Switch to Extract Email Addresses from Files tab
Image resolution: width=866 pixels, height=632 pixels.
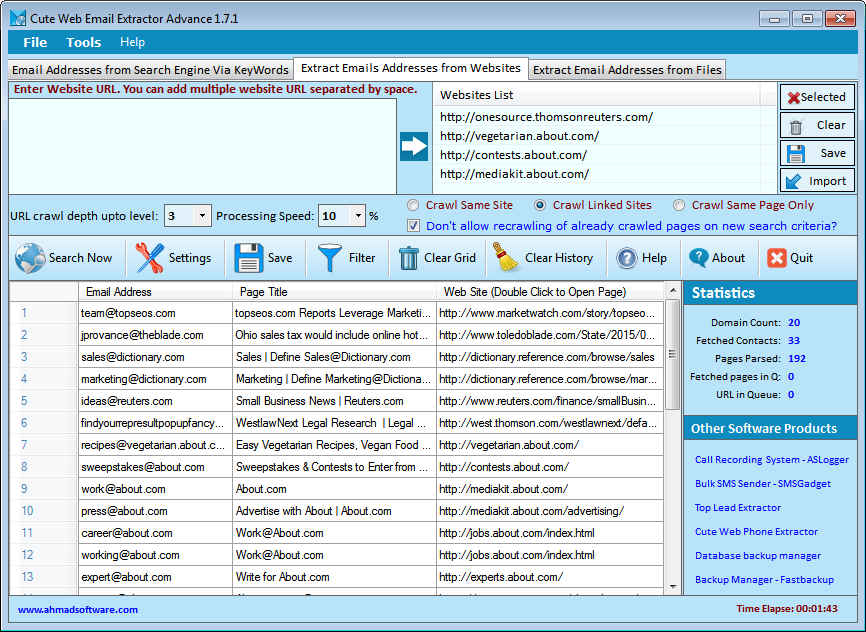click(x=626, y=70)
